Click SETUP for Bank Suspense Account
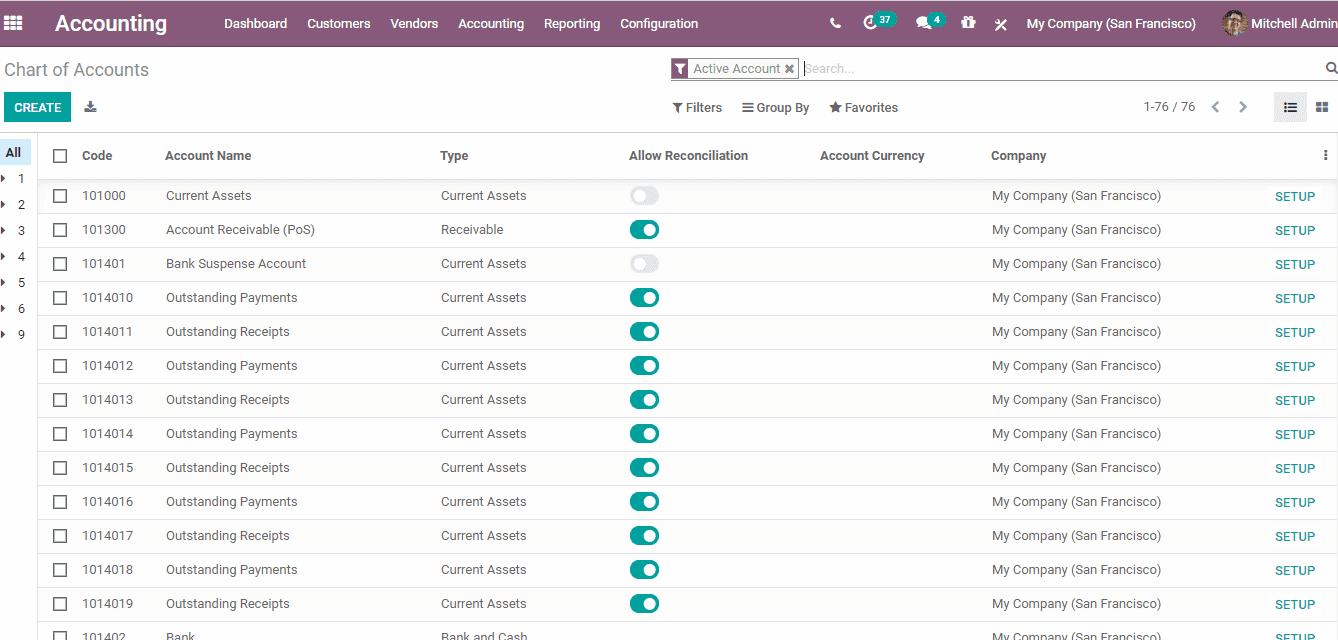The image size is (1338, 640). [1295, 265]
